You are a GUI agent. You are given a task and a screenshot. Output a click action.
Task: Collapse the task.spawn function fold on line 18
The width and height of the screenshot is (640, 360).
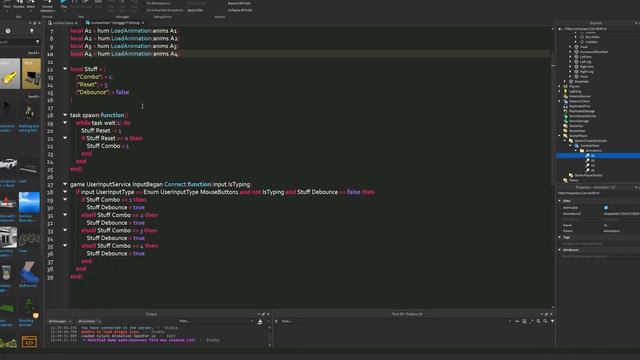pyautogui.click(x=65, y=115)
